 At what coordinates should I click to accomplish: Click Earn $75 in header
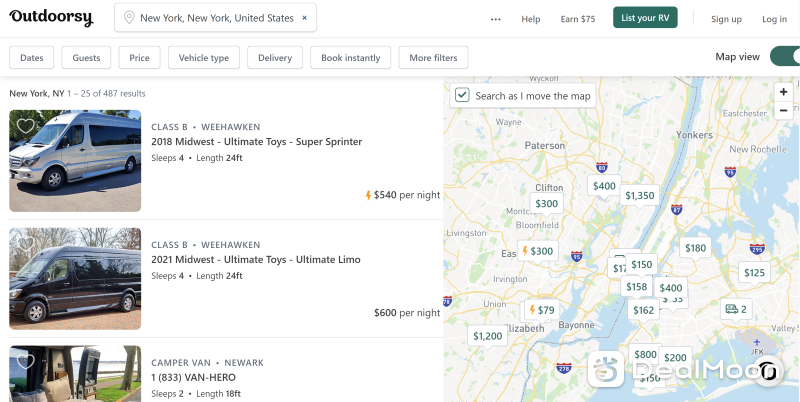pyautogui.click(x=577, y=19)
